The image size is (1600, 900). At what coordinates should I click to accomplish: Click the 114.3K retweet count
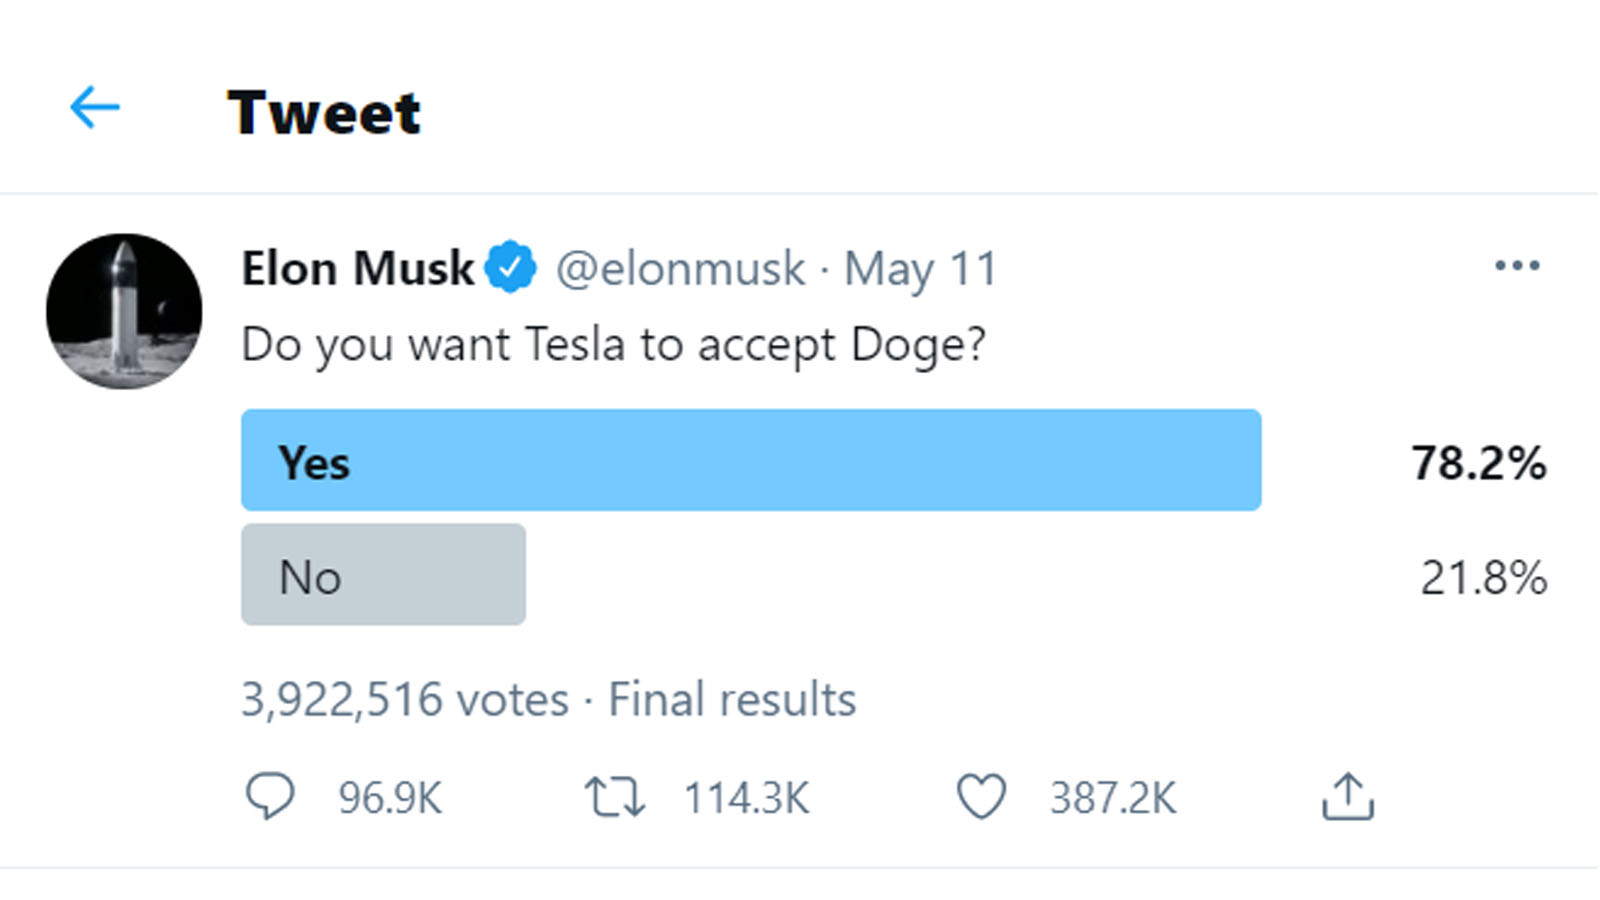coord(747,798)
